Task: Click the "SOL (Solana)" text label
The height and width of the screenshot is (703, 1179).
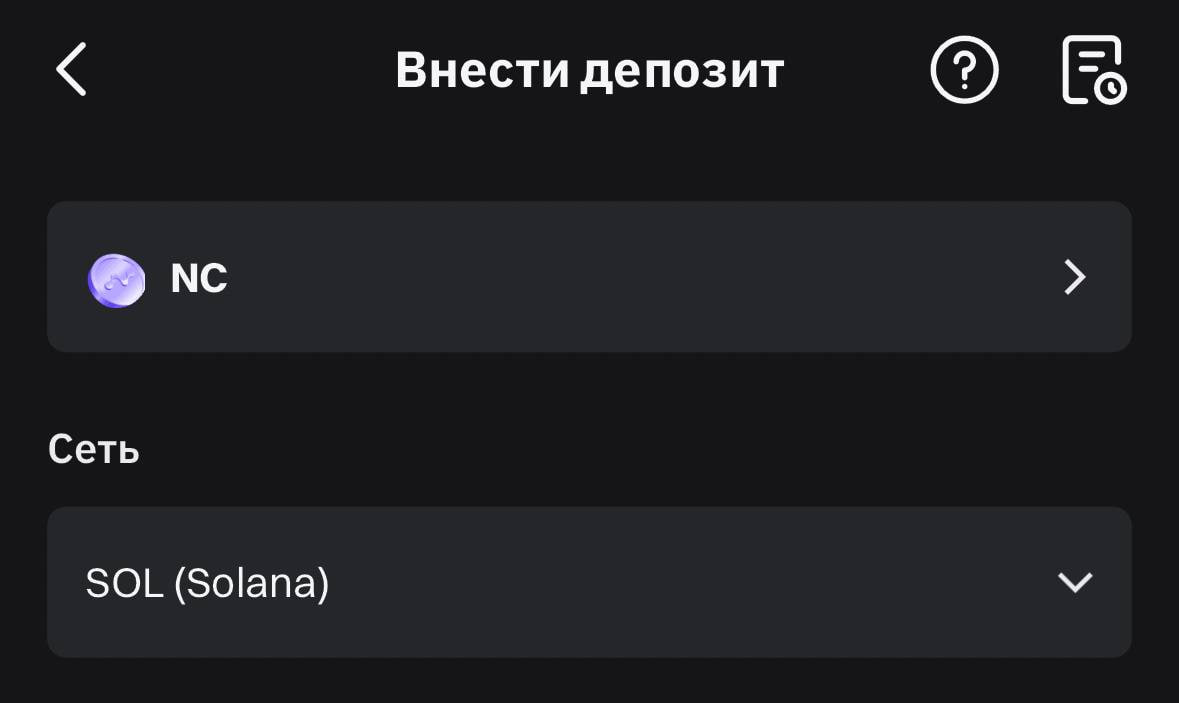Action: click(x=208, y=583)
